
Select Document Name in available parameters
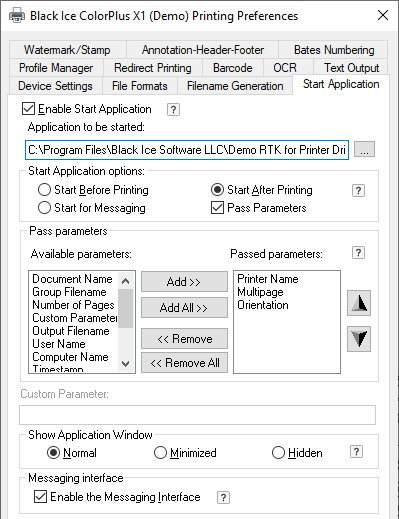point(72,279)
